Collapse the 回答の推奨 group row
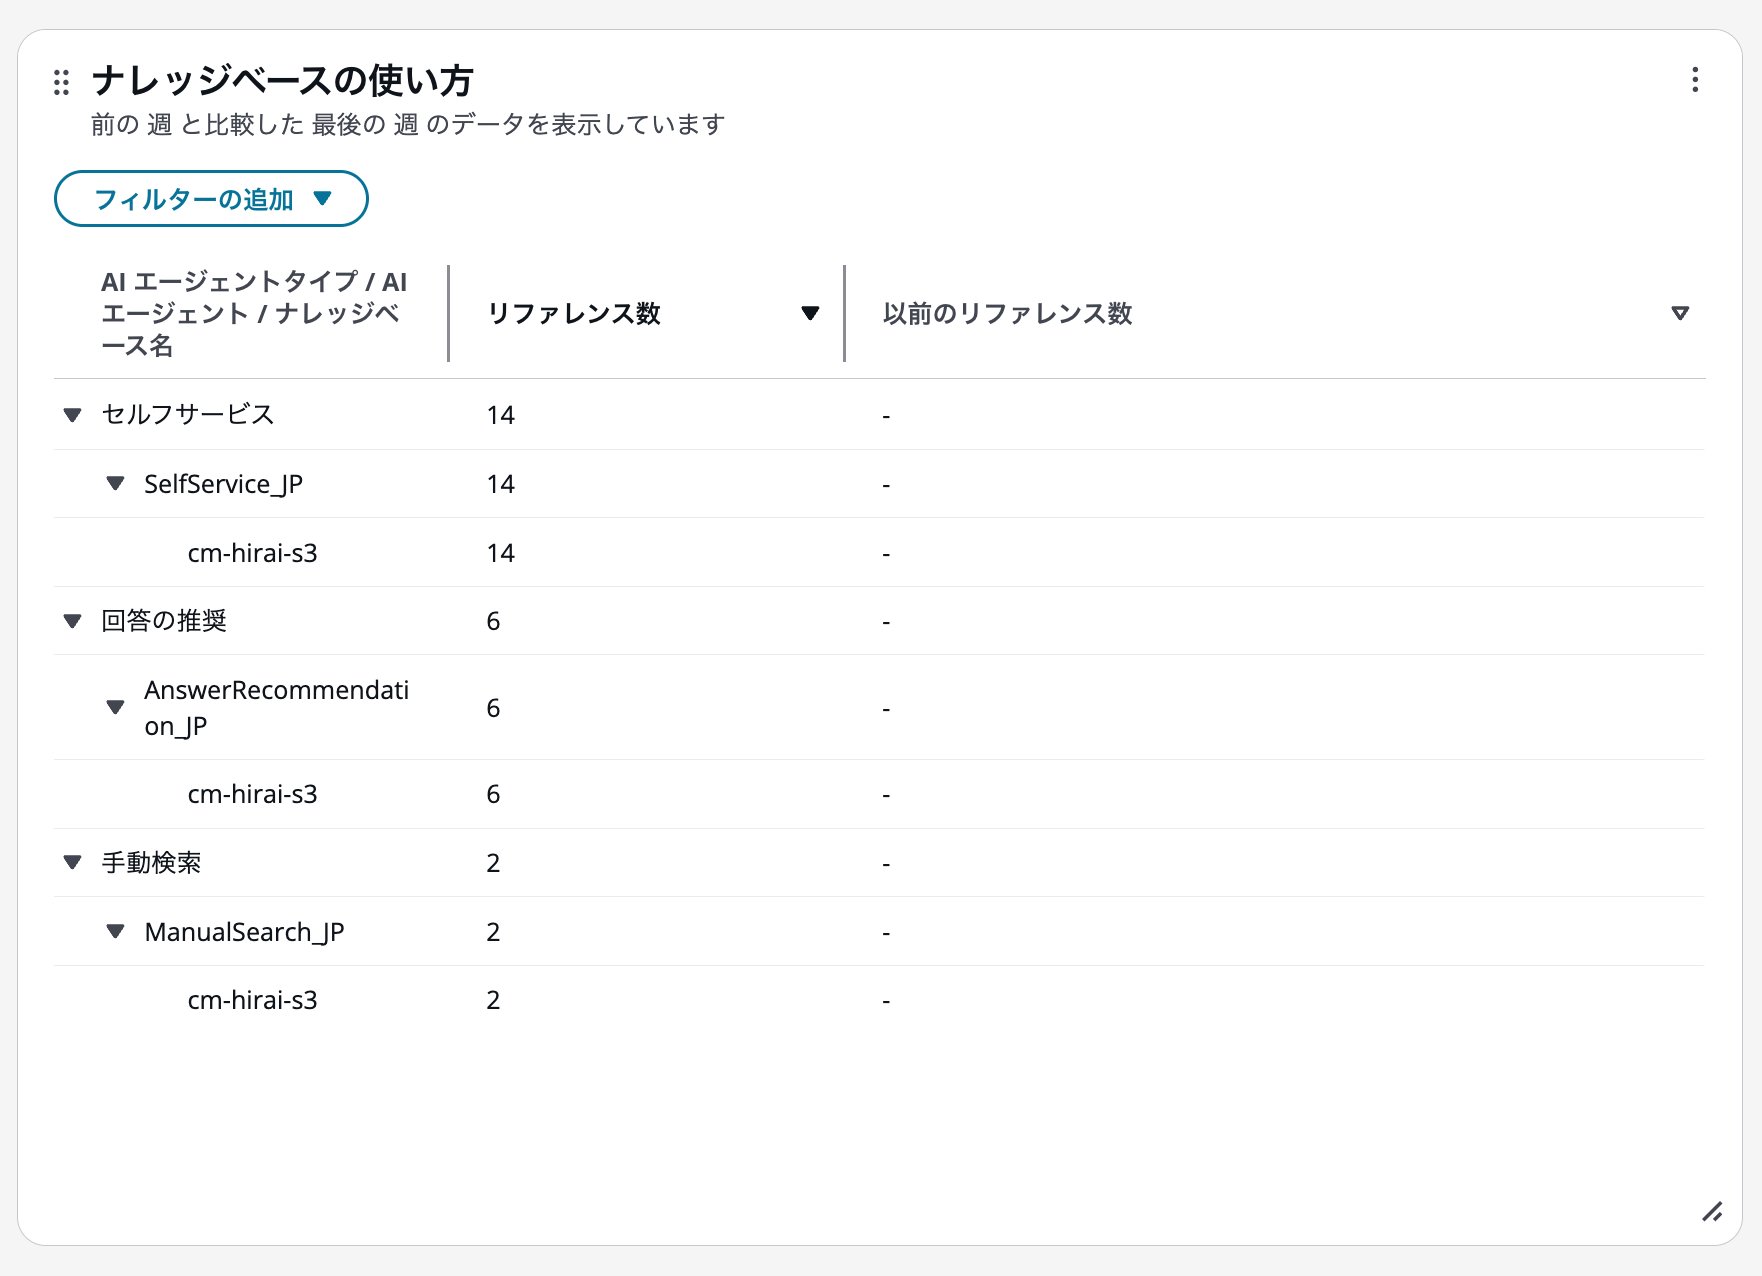 tap(71, 621)
